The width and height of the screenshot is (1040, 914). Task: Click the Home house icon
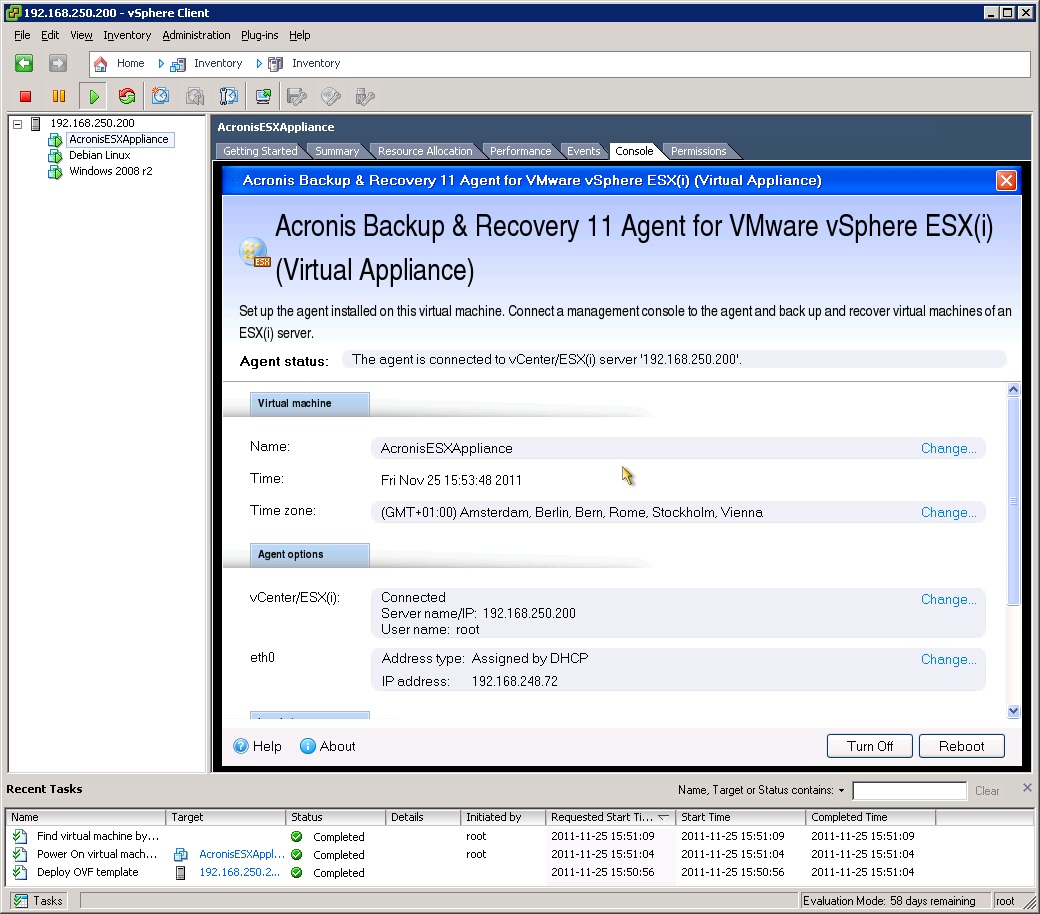coord(101,64)
